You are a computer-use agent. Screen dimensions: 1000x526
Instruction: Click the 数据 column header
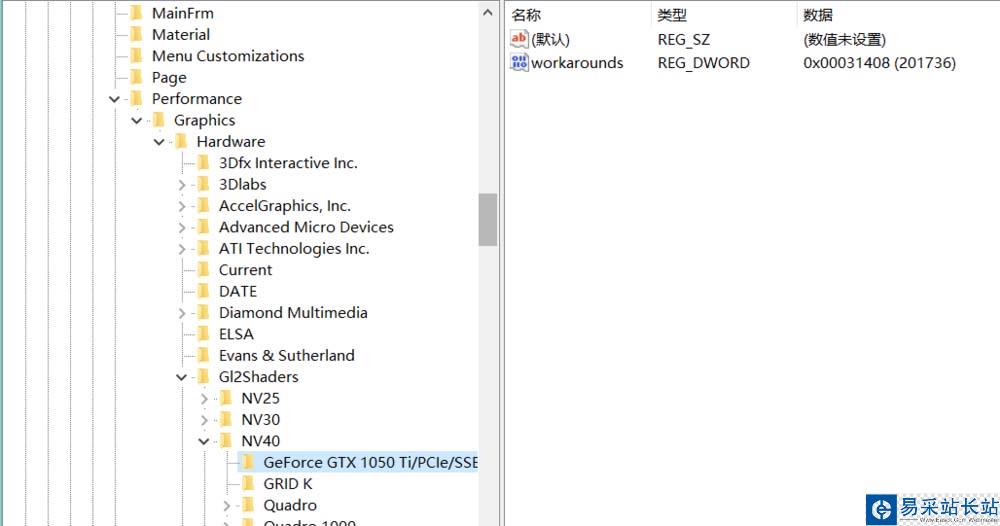818,15
